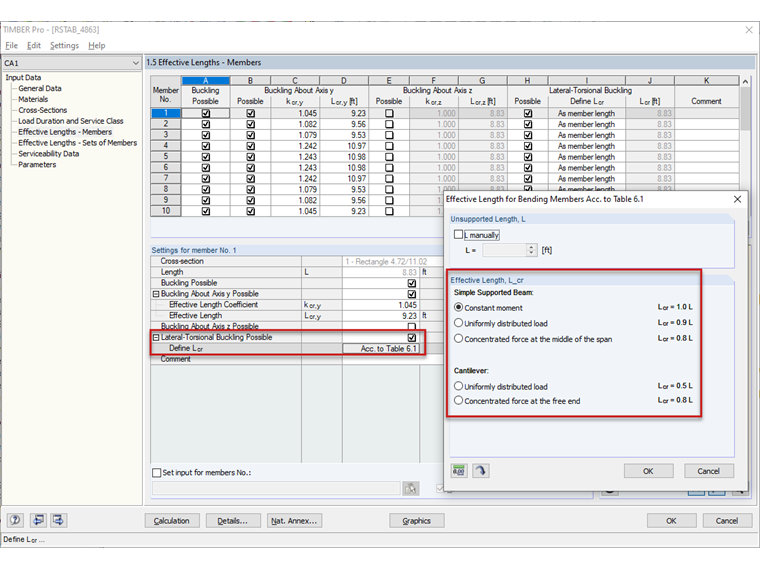This screenshot has height=570, width=760.
Task: Open the CA1 case dropdown
Action: click(x=135, y=63)
